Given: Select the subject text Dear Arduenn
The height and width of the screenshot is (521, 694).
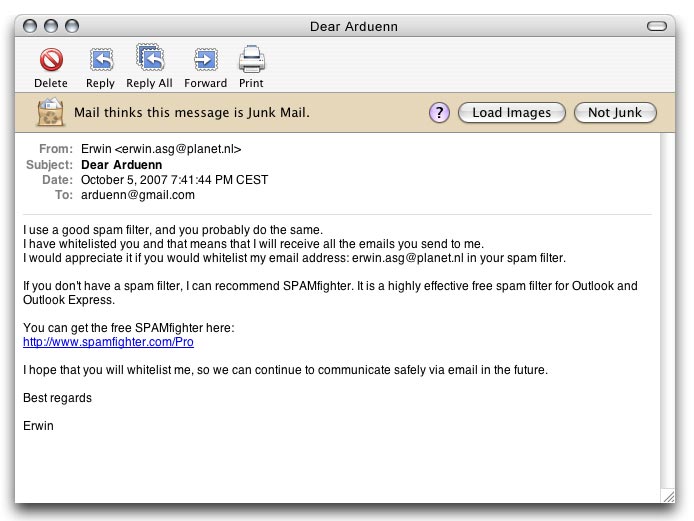Looking at the screenshot, I should tap(122, 165).
